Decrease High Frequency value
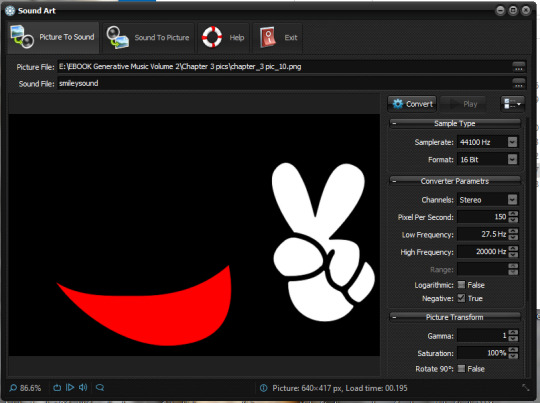Screen dimensions: 540x403 [x=513, y=255]
